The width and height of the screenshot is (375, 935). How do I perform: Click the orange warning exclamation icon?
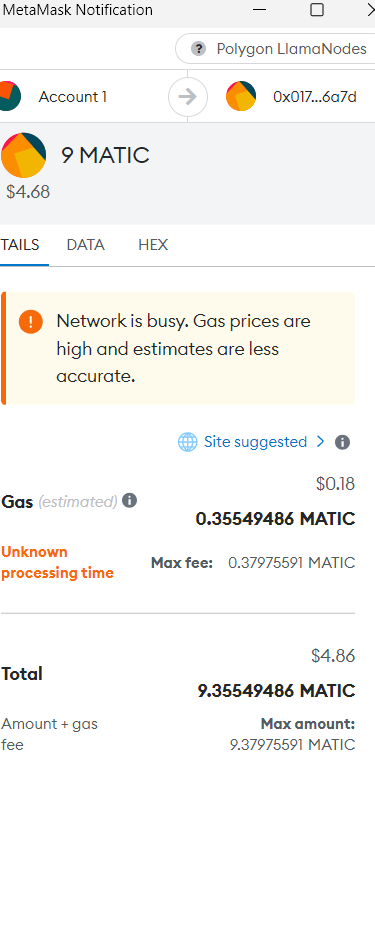pos(30,322)
